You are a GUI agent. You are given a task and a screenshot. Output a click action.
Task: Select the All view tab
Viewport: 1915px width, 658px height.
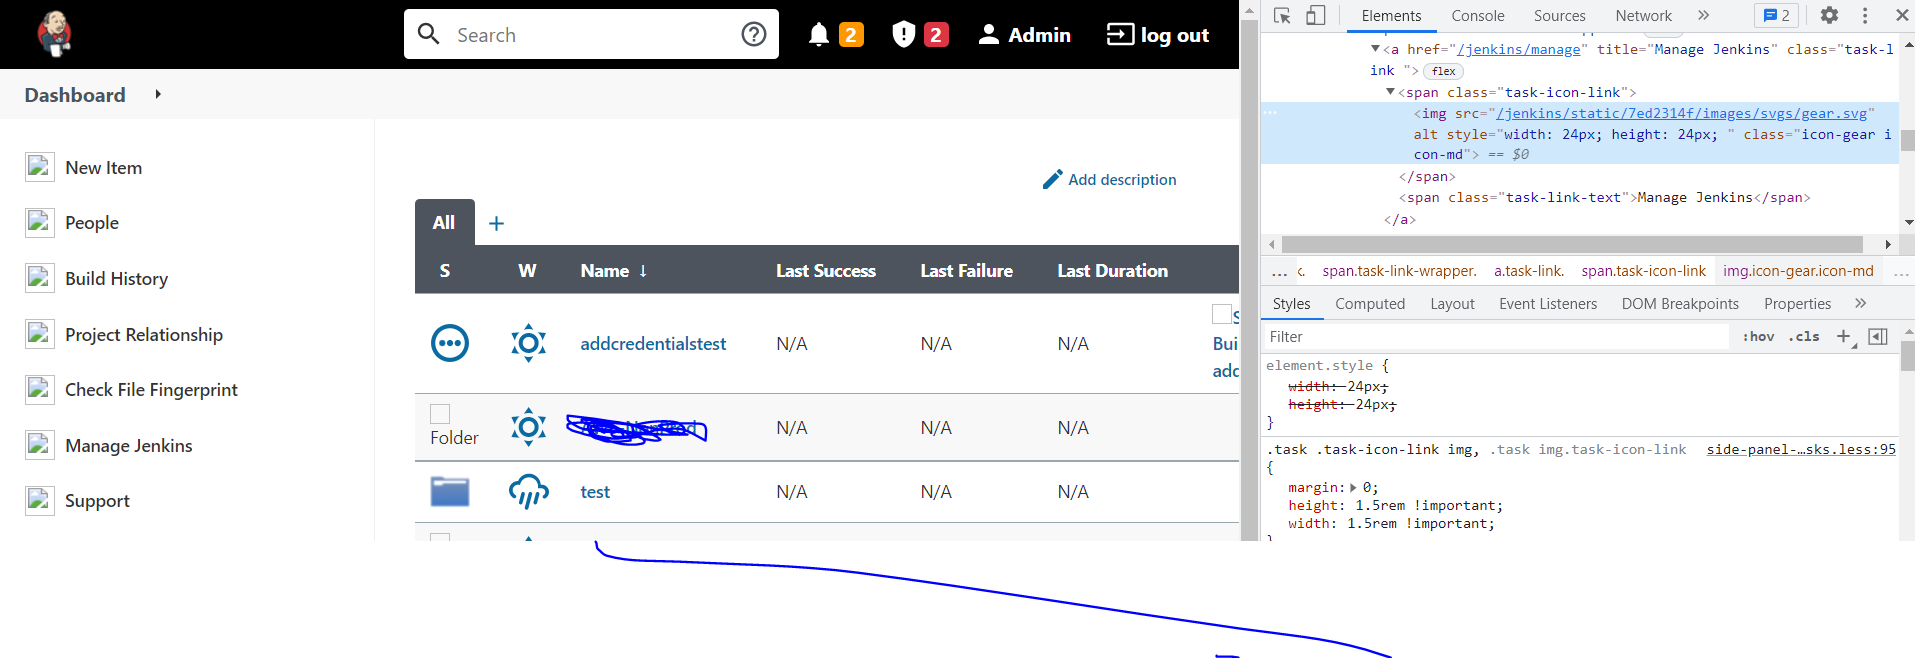click(x=444, y=223)
